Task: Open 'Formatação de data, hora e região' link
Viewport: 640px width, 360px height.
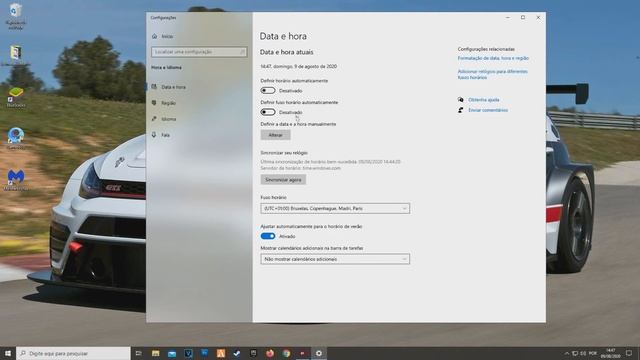Action: click(493, 58)
